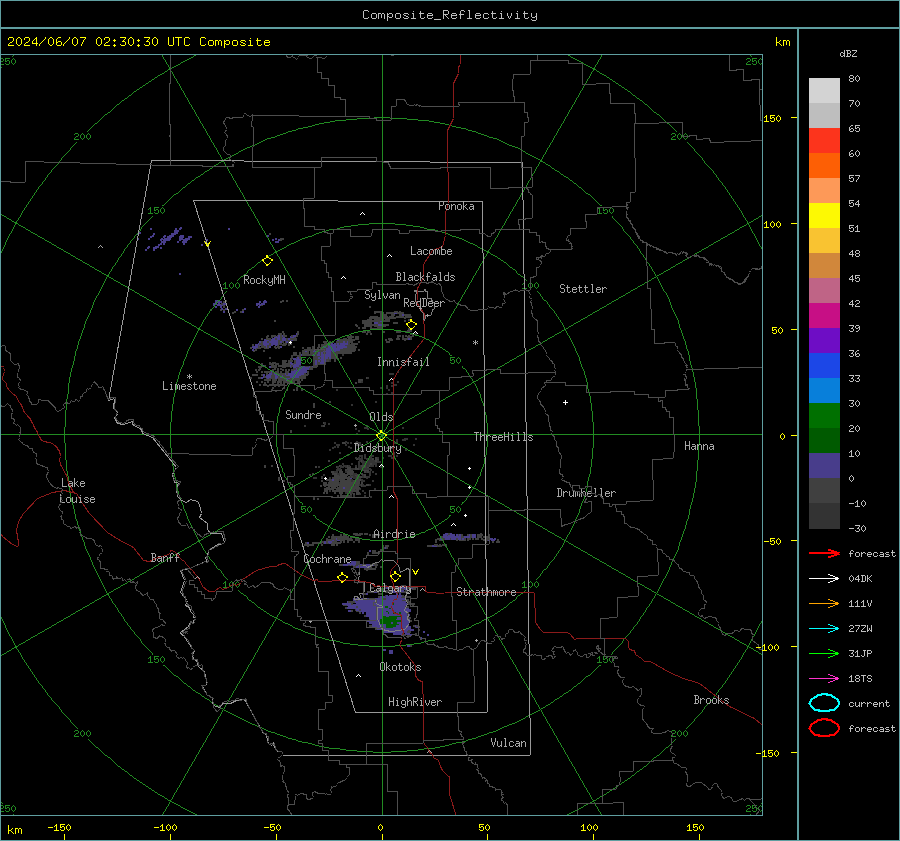This screenshot has height=841, width=900.
Task: Click the 80 dBZ scale value
Action: [x=854, y=79]
